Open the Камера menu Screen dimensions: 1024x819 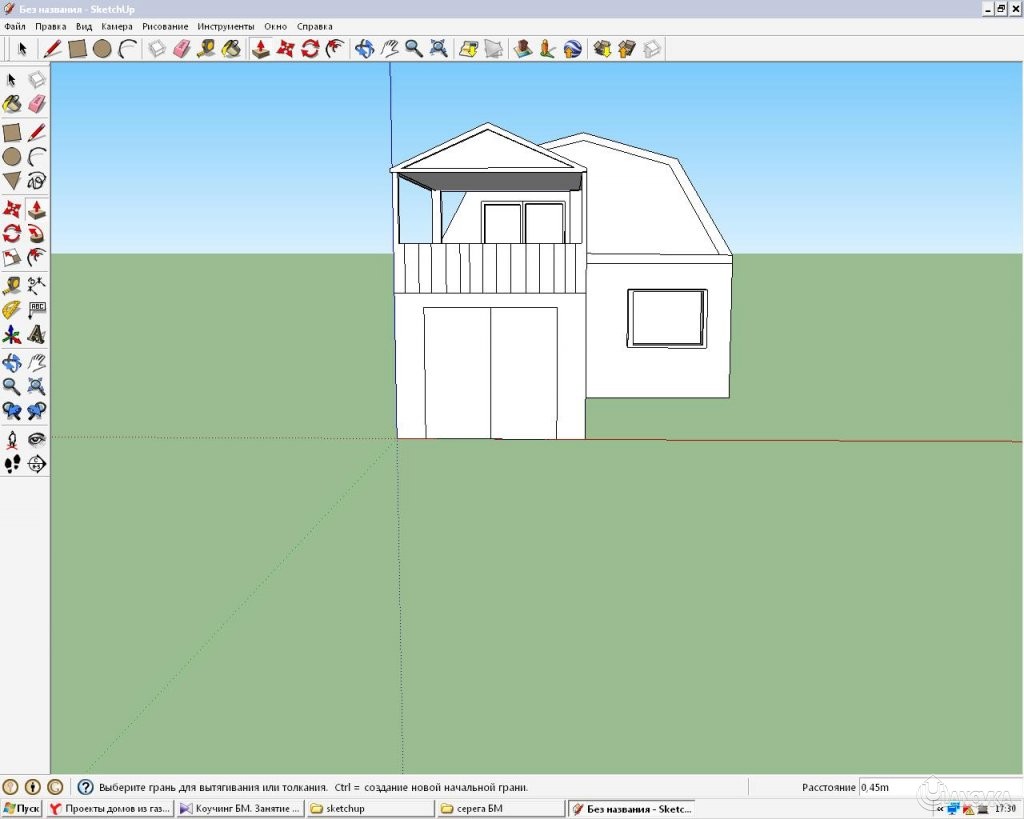point(116,26)
